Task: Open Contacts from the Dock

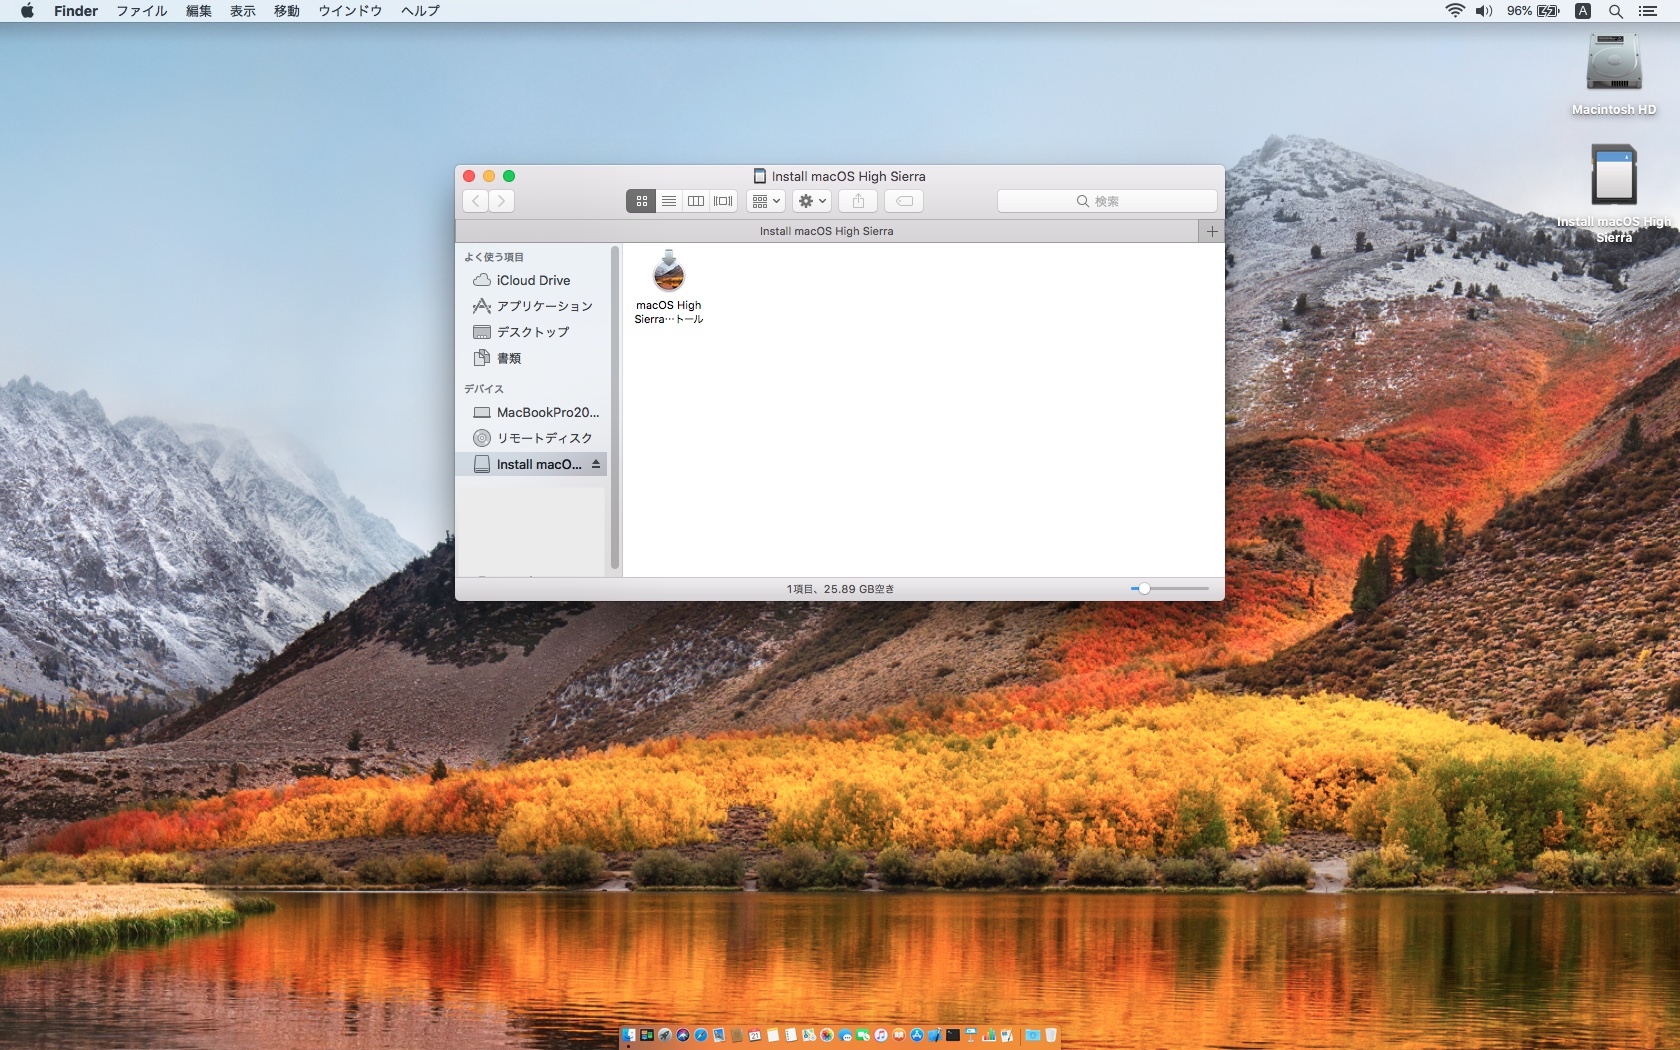Action: pyautogui.click(x=737, y=1035)
